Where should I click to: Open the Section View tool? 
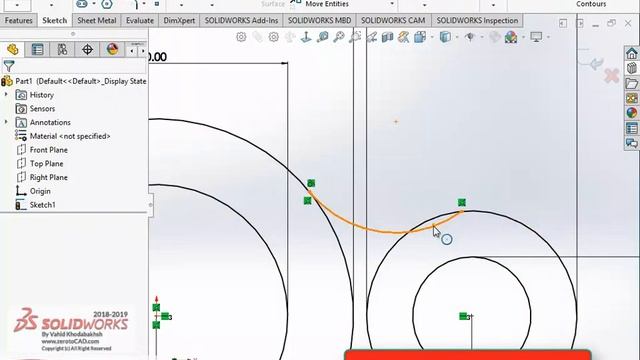coord(387,38)
